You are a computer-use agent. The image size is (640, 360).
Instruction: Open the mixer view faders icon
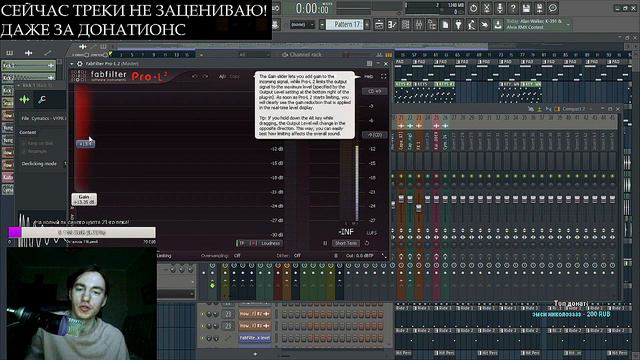419,25
